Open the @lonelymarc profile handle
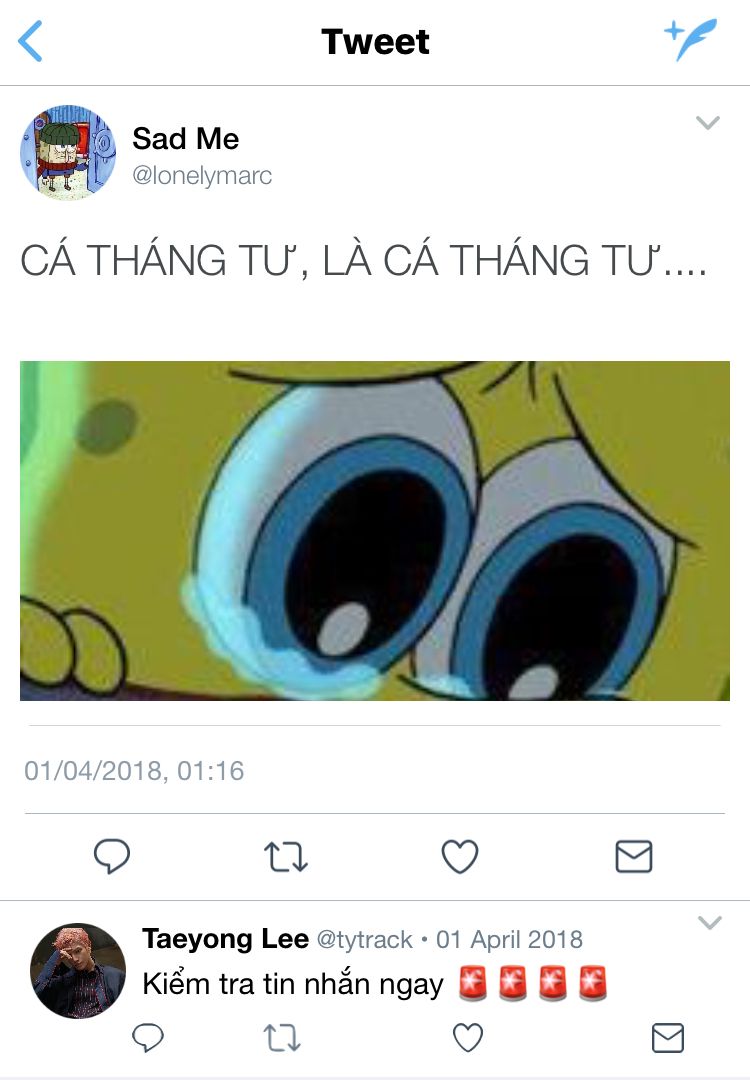This screenshot has height=1080, width=750. tap(202, 176)
